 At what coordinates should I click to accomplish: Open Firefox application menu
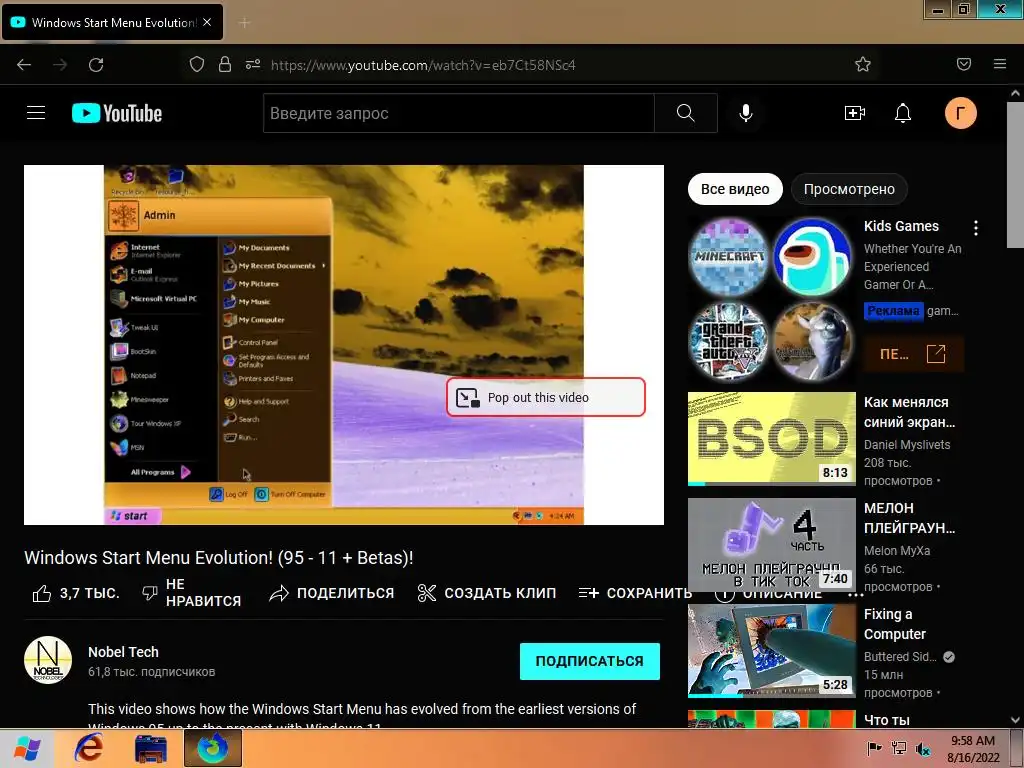click(x=1000, y=64)
